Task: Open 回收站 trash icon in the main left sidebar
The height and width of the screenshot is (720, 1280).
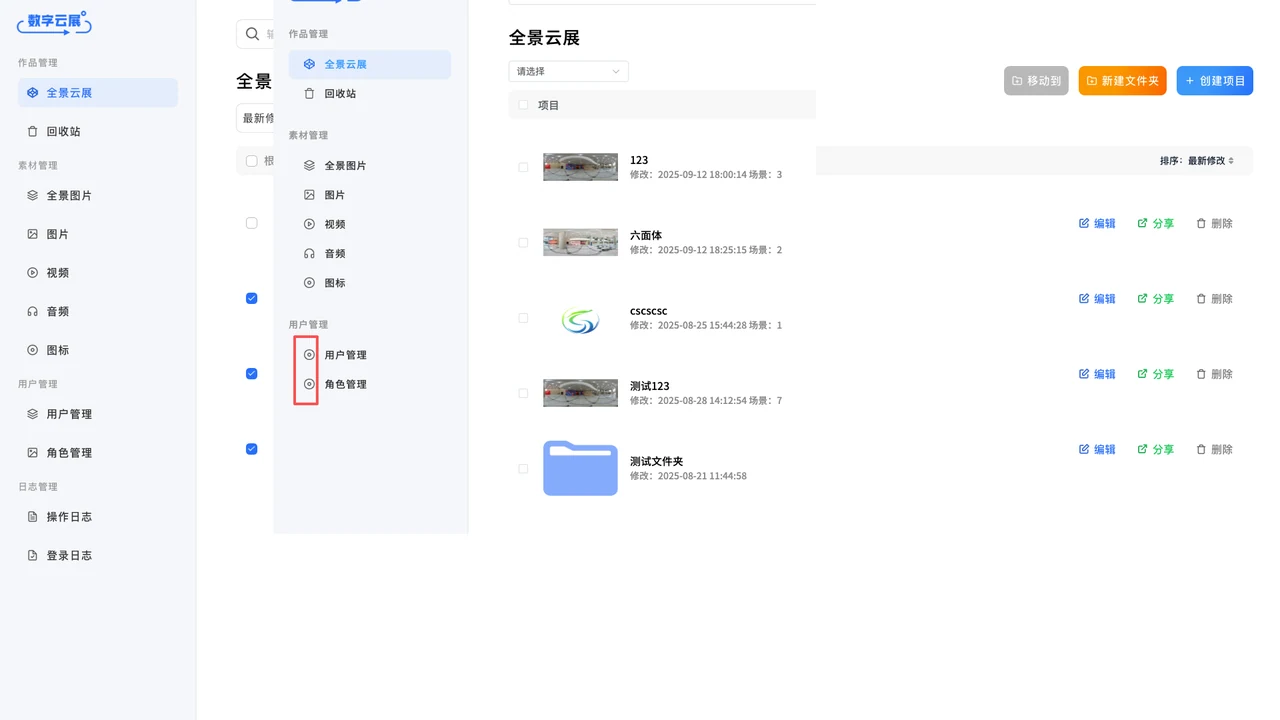Action: click(32, 131)
